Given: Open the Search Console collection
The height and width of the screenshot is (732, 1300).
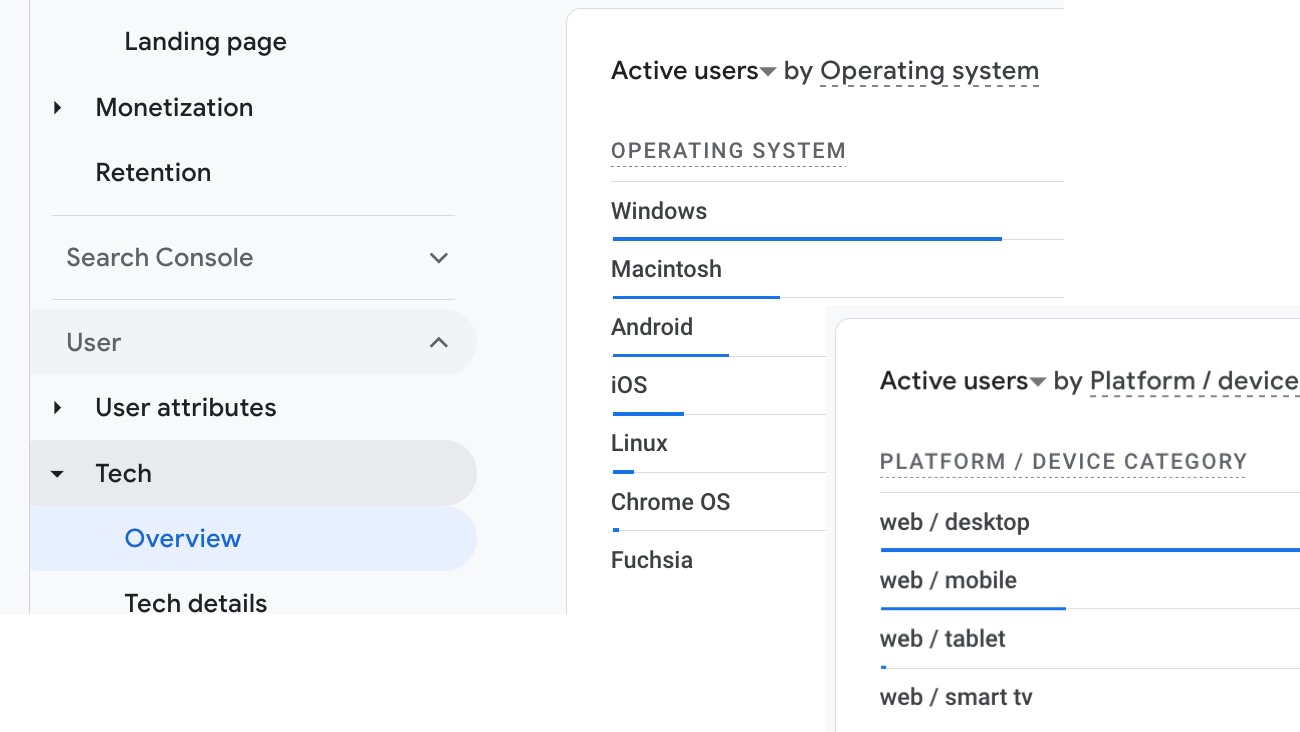Looking at the screenshot, I should point(160,257).
